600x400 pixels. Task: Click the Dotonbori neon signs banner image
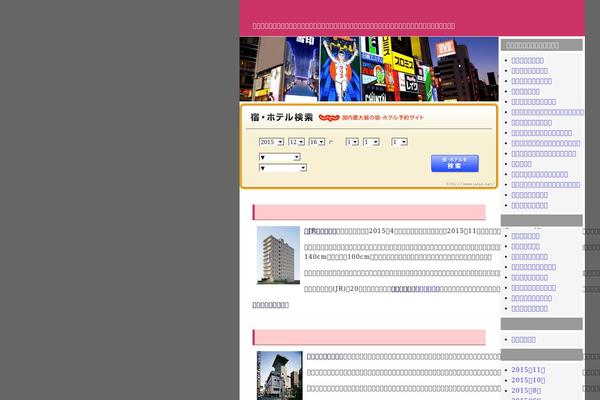pos(369,69)
